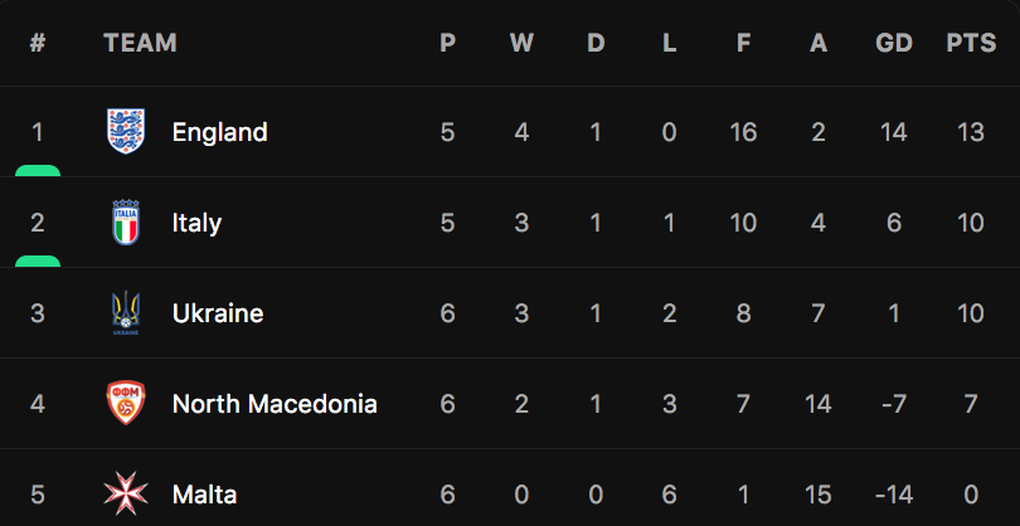
Task: Select the Malta team name
Action: (204, 495)
